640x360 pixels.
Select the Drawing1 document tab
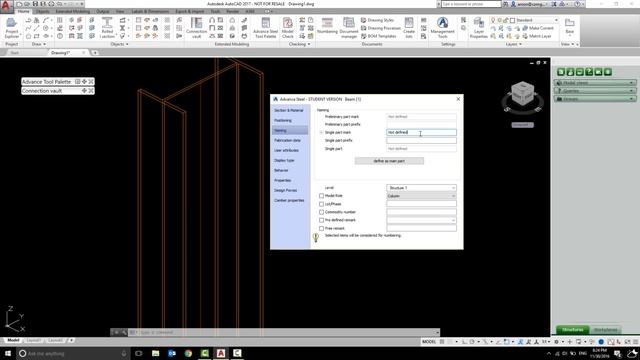coord(61,53)
